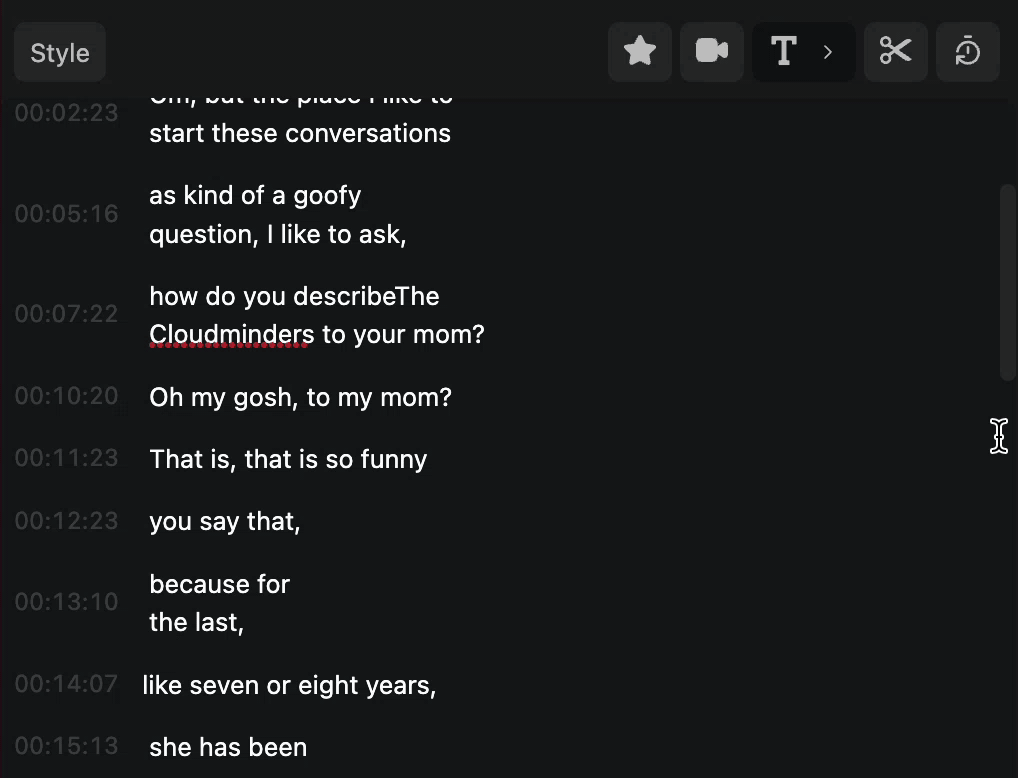Select the star effects icon in the toolbar

pos(639,51)
